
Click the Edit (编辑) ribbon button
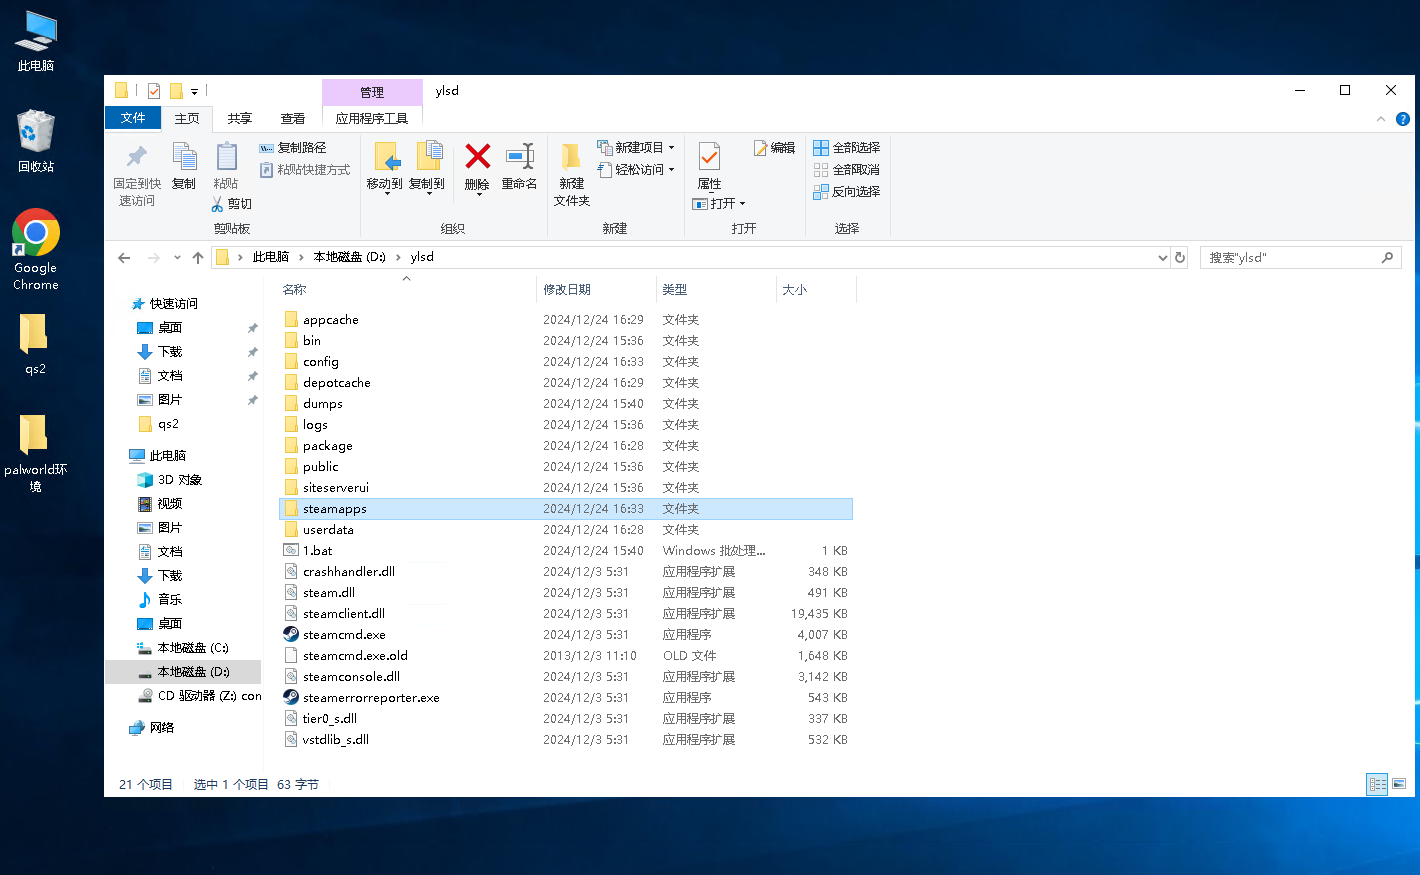click(x=775, y=148)
